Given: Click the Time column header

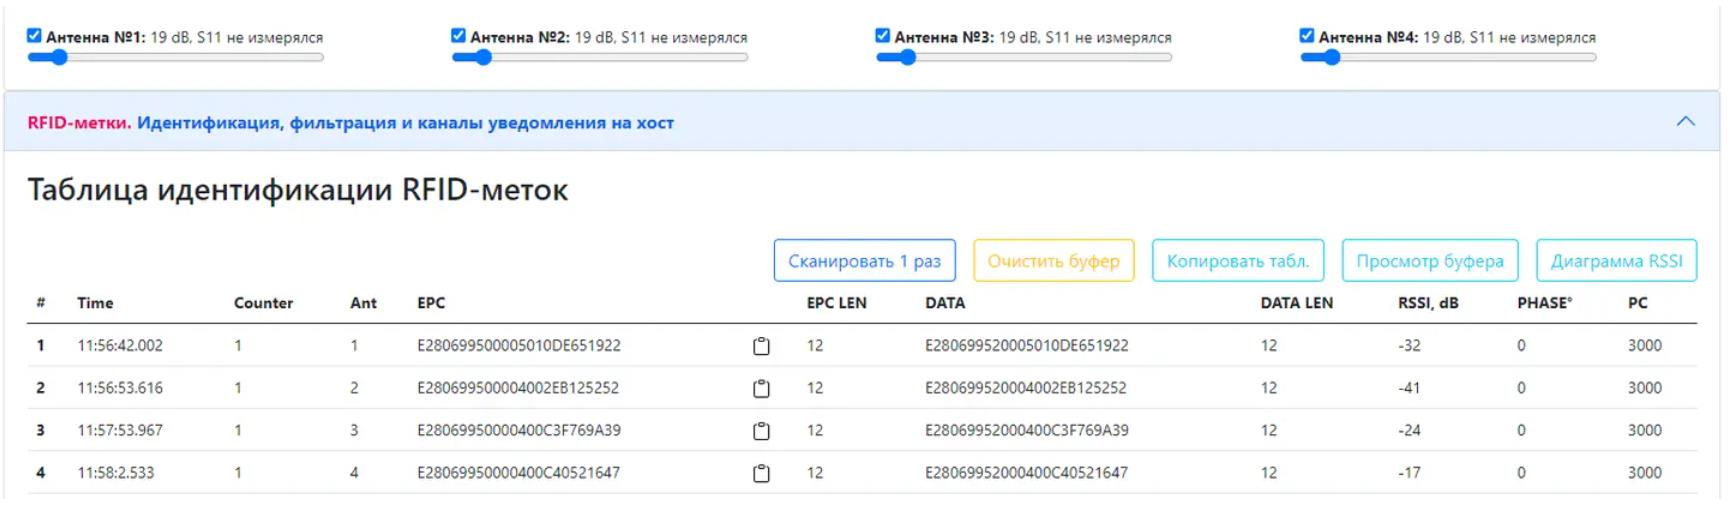Looking at the screenshot, I should point(95,303).
